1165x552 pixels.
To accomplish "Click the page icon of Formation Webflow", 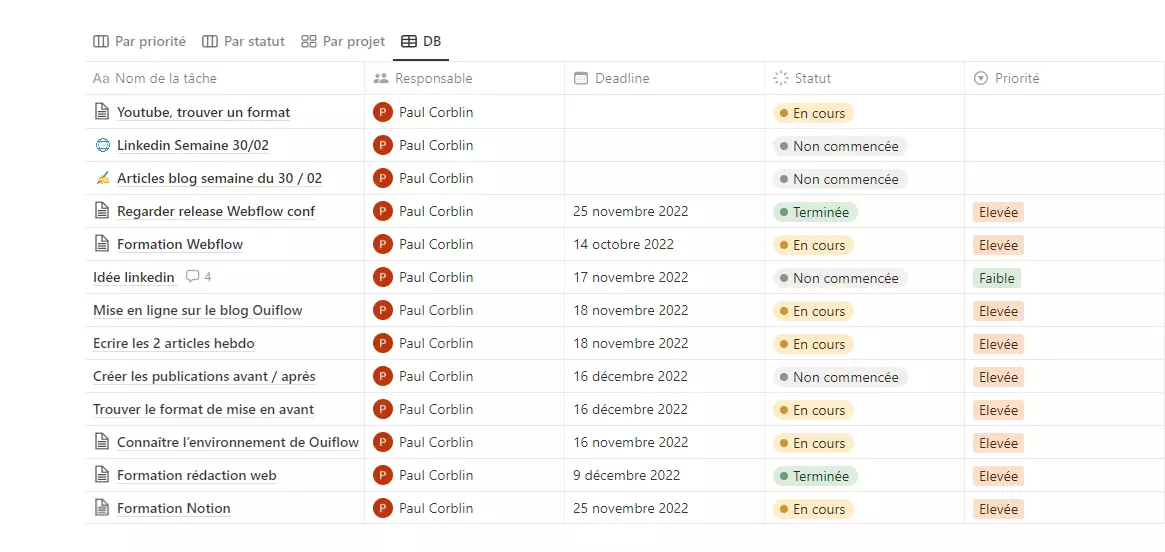I will click(x=102, y=244).
